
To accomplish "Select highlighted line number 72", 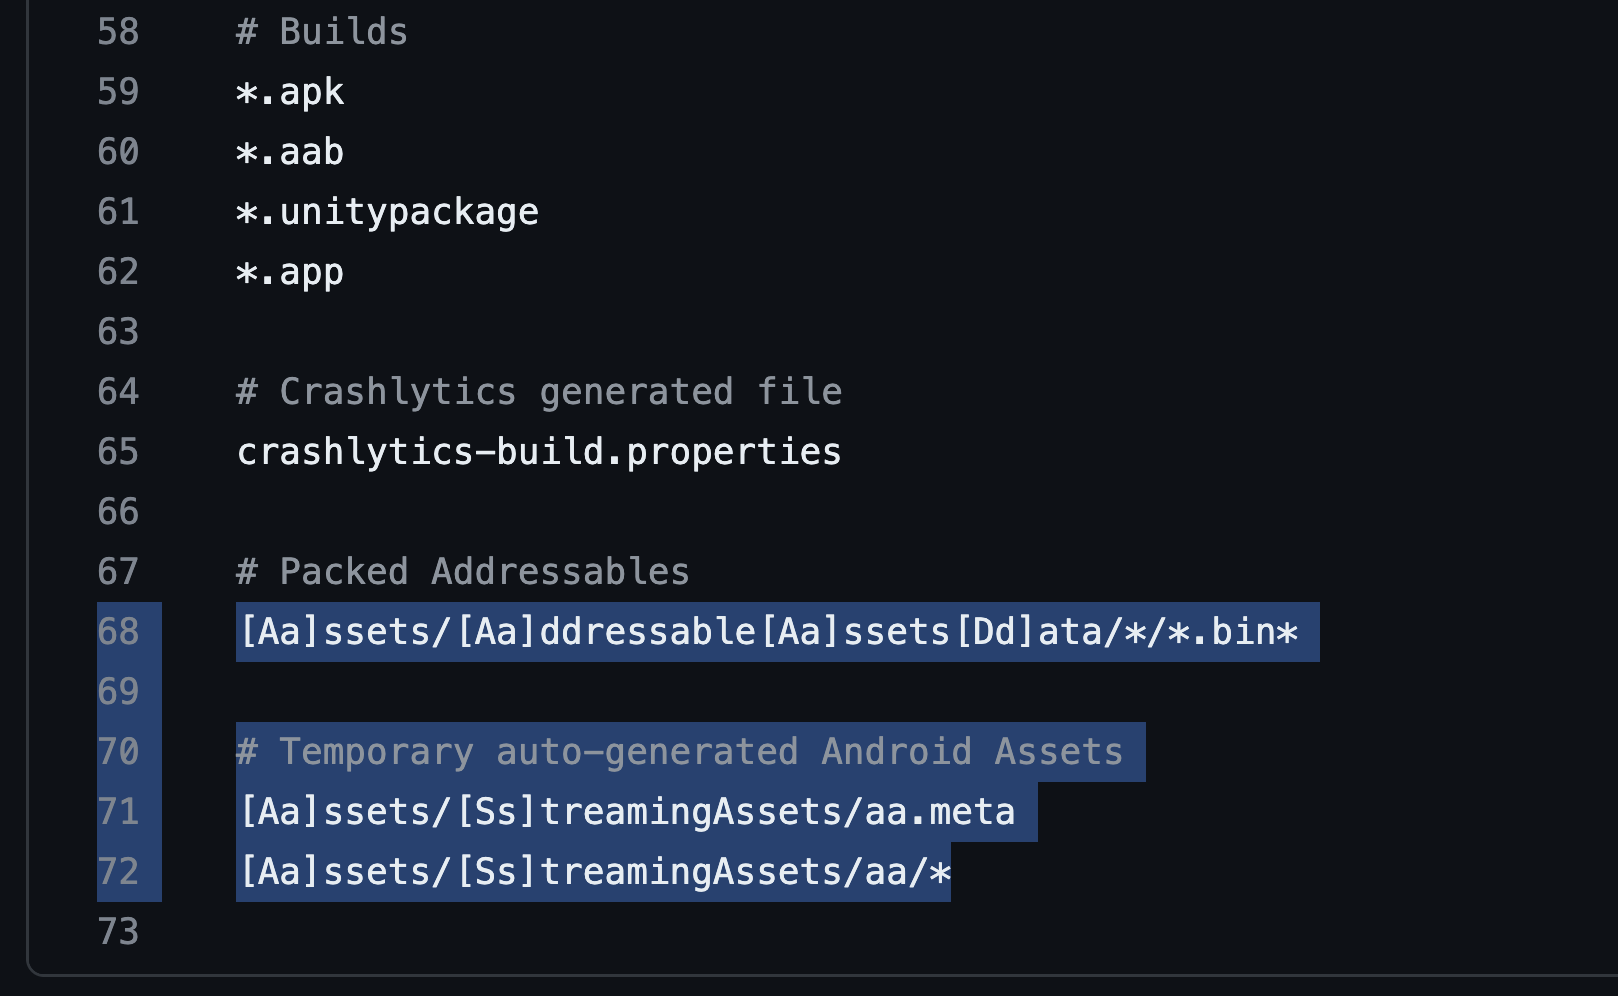I will 118,872.
